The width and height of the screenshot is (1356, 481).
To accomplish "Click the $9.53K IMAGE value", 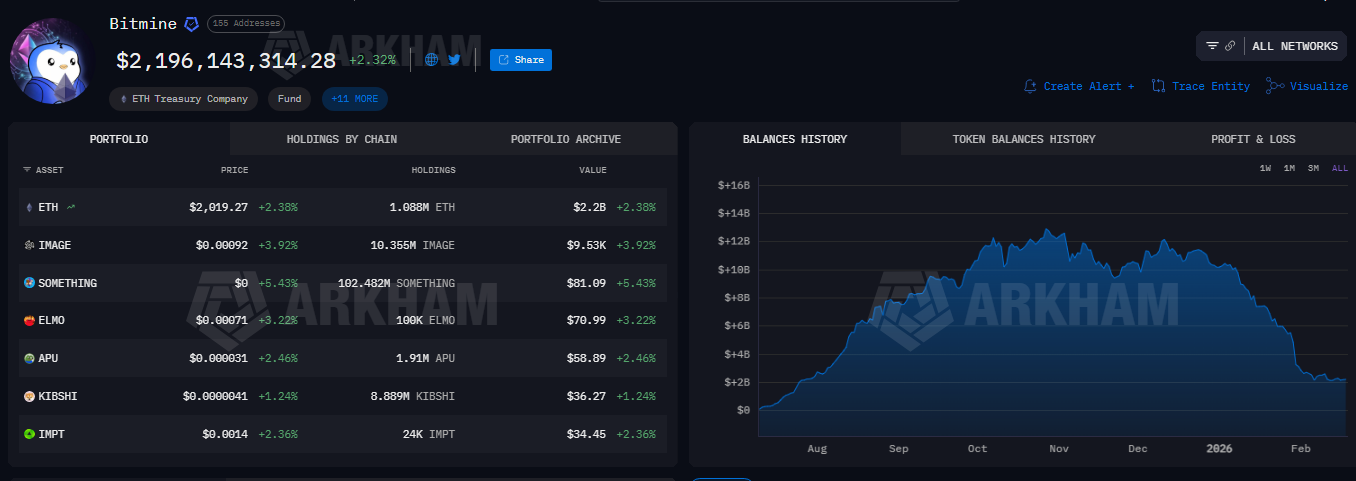I will (x=586, y=245).
